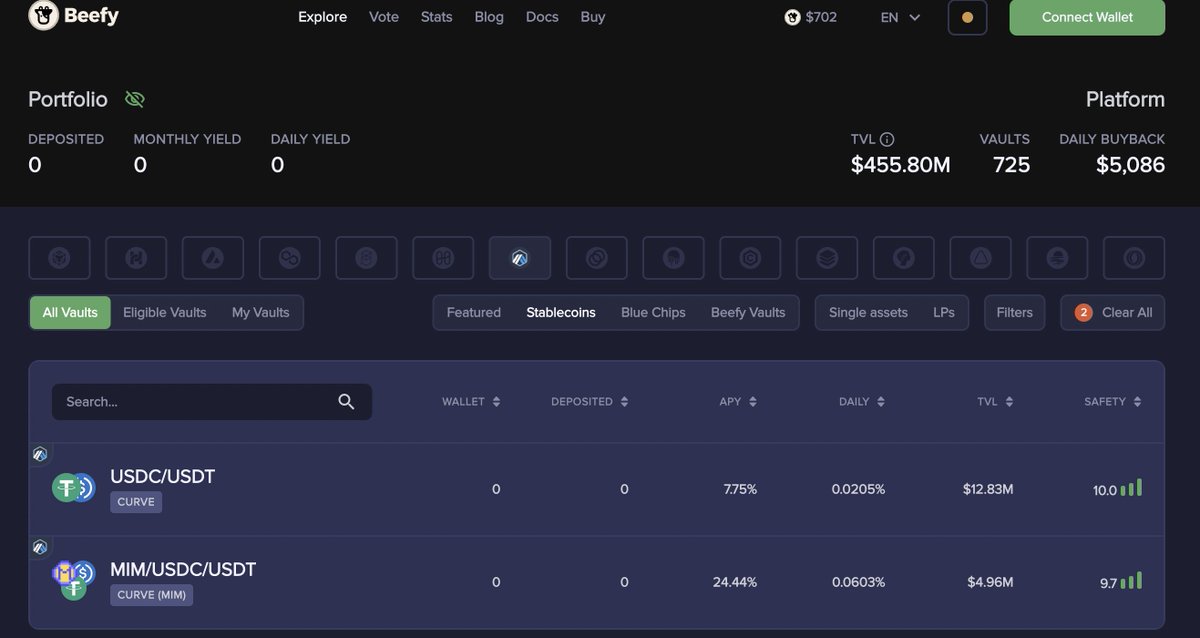The image size is (1200, 638).
Task: Open the TVL info tooltip icon
Action: pyautogui.click(x=887, y=139)
